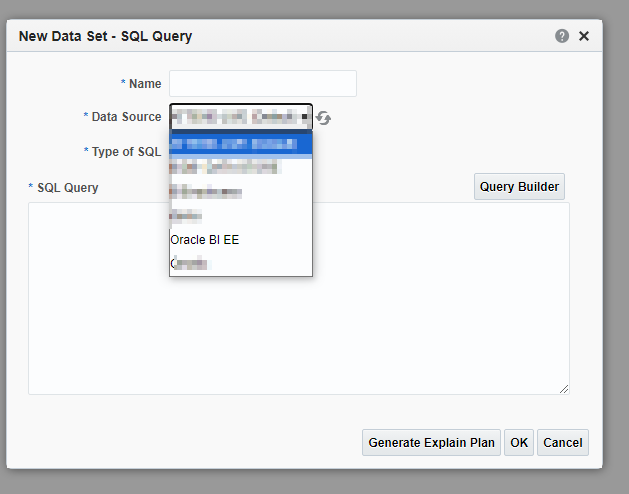Cancel the new data set
The width and height of the screenshot is (629, 494).
click(x=562, y=442)
